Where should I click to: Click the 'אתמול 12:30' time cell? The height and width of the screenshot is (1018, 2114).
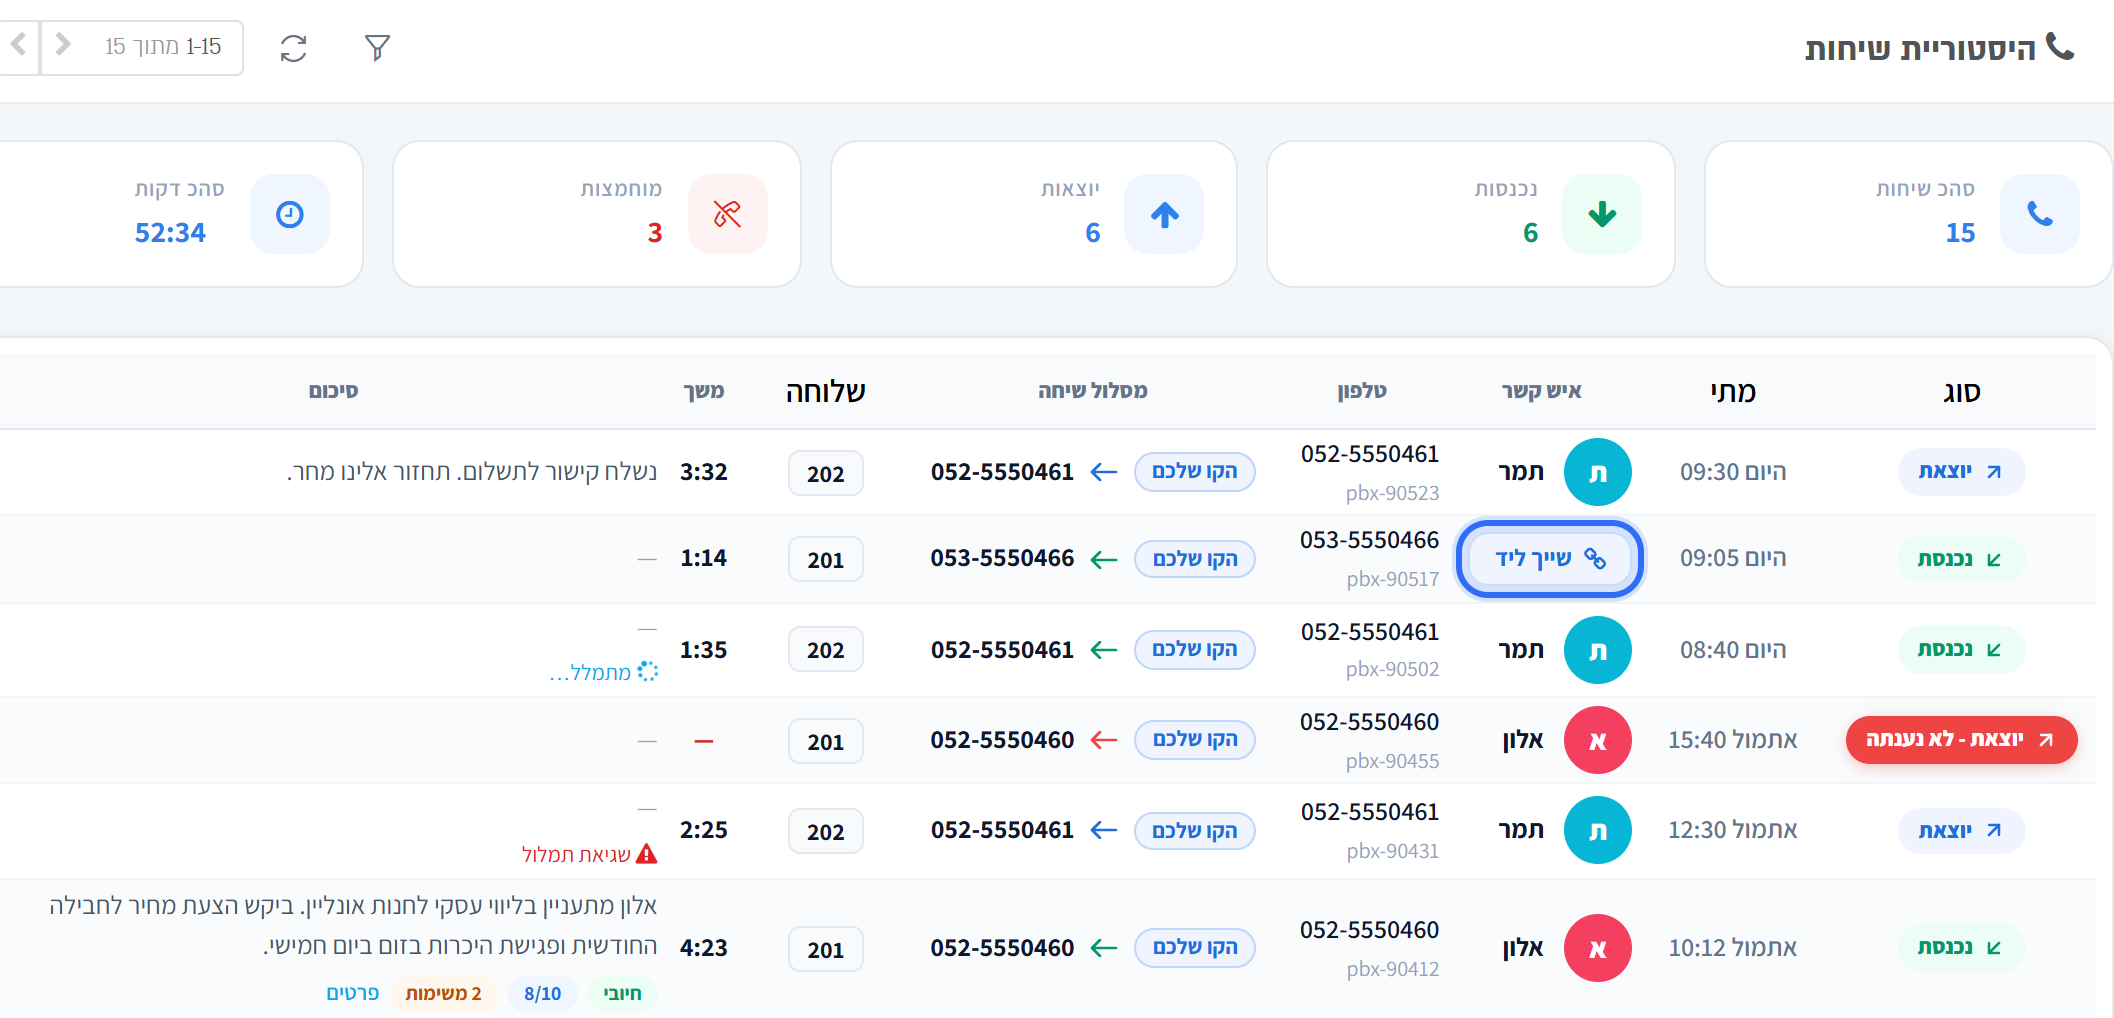click(1732, 830)
